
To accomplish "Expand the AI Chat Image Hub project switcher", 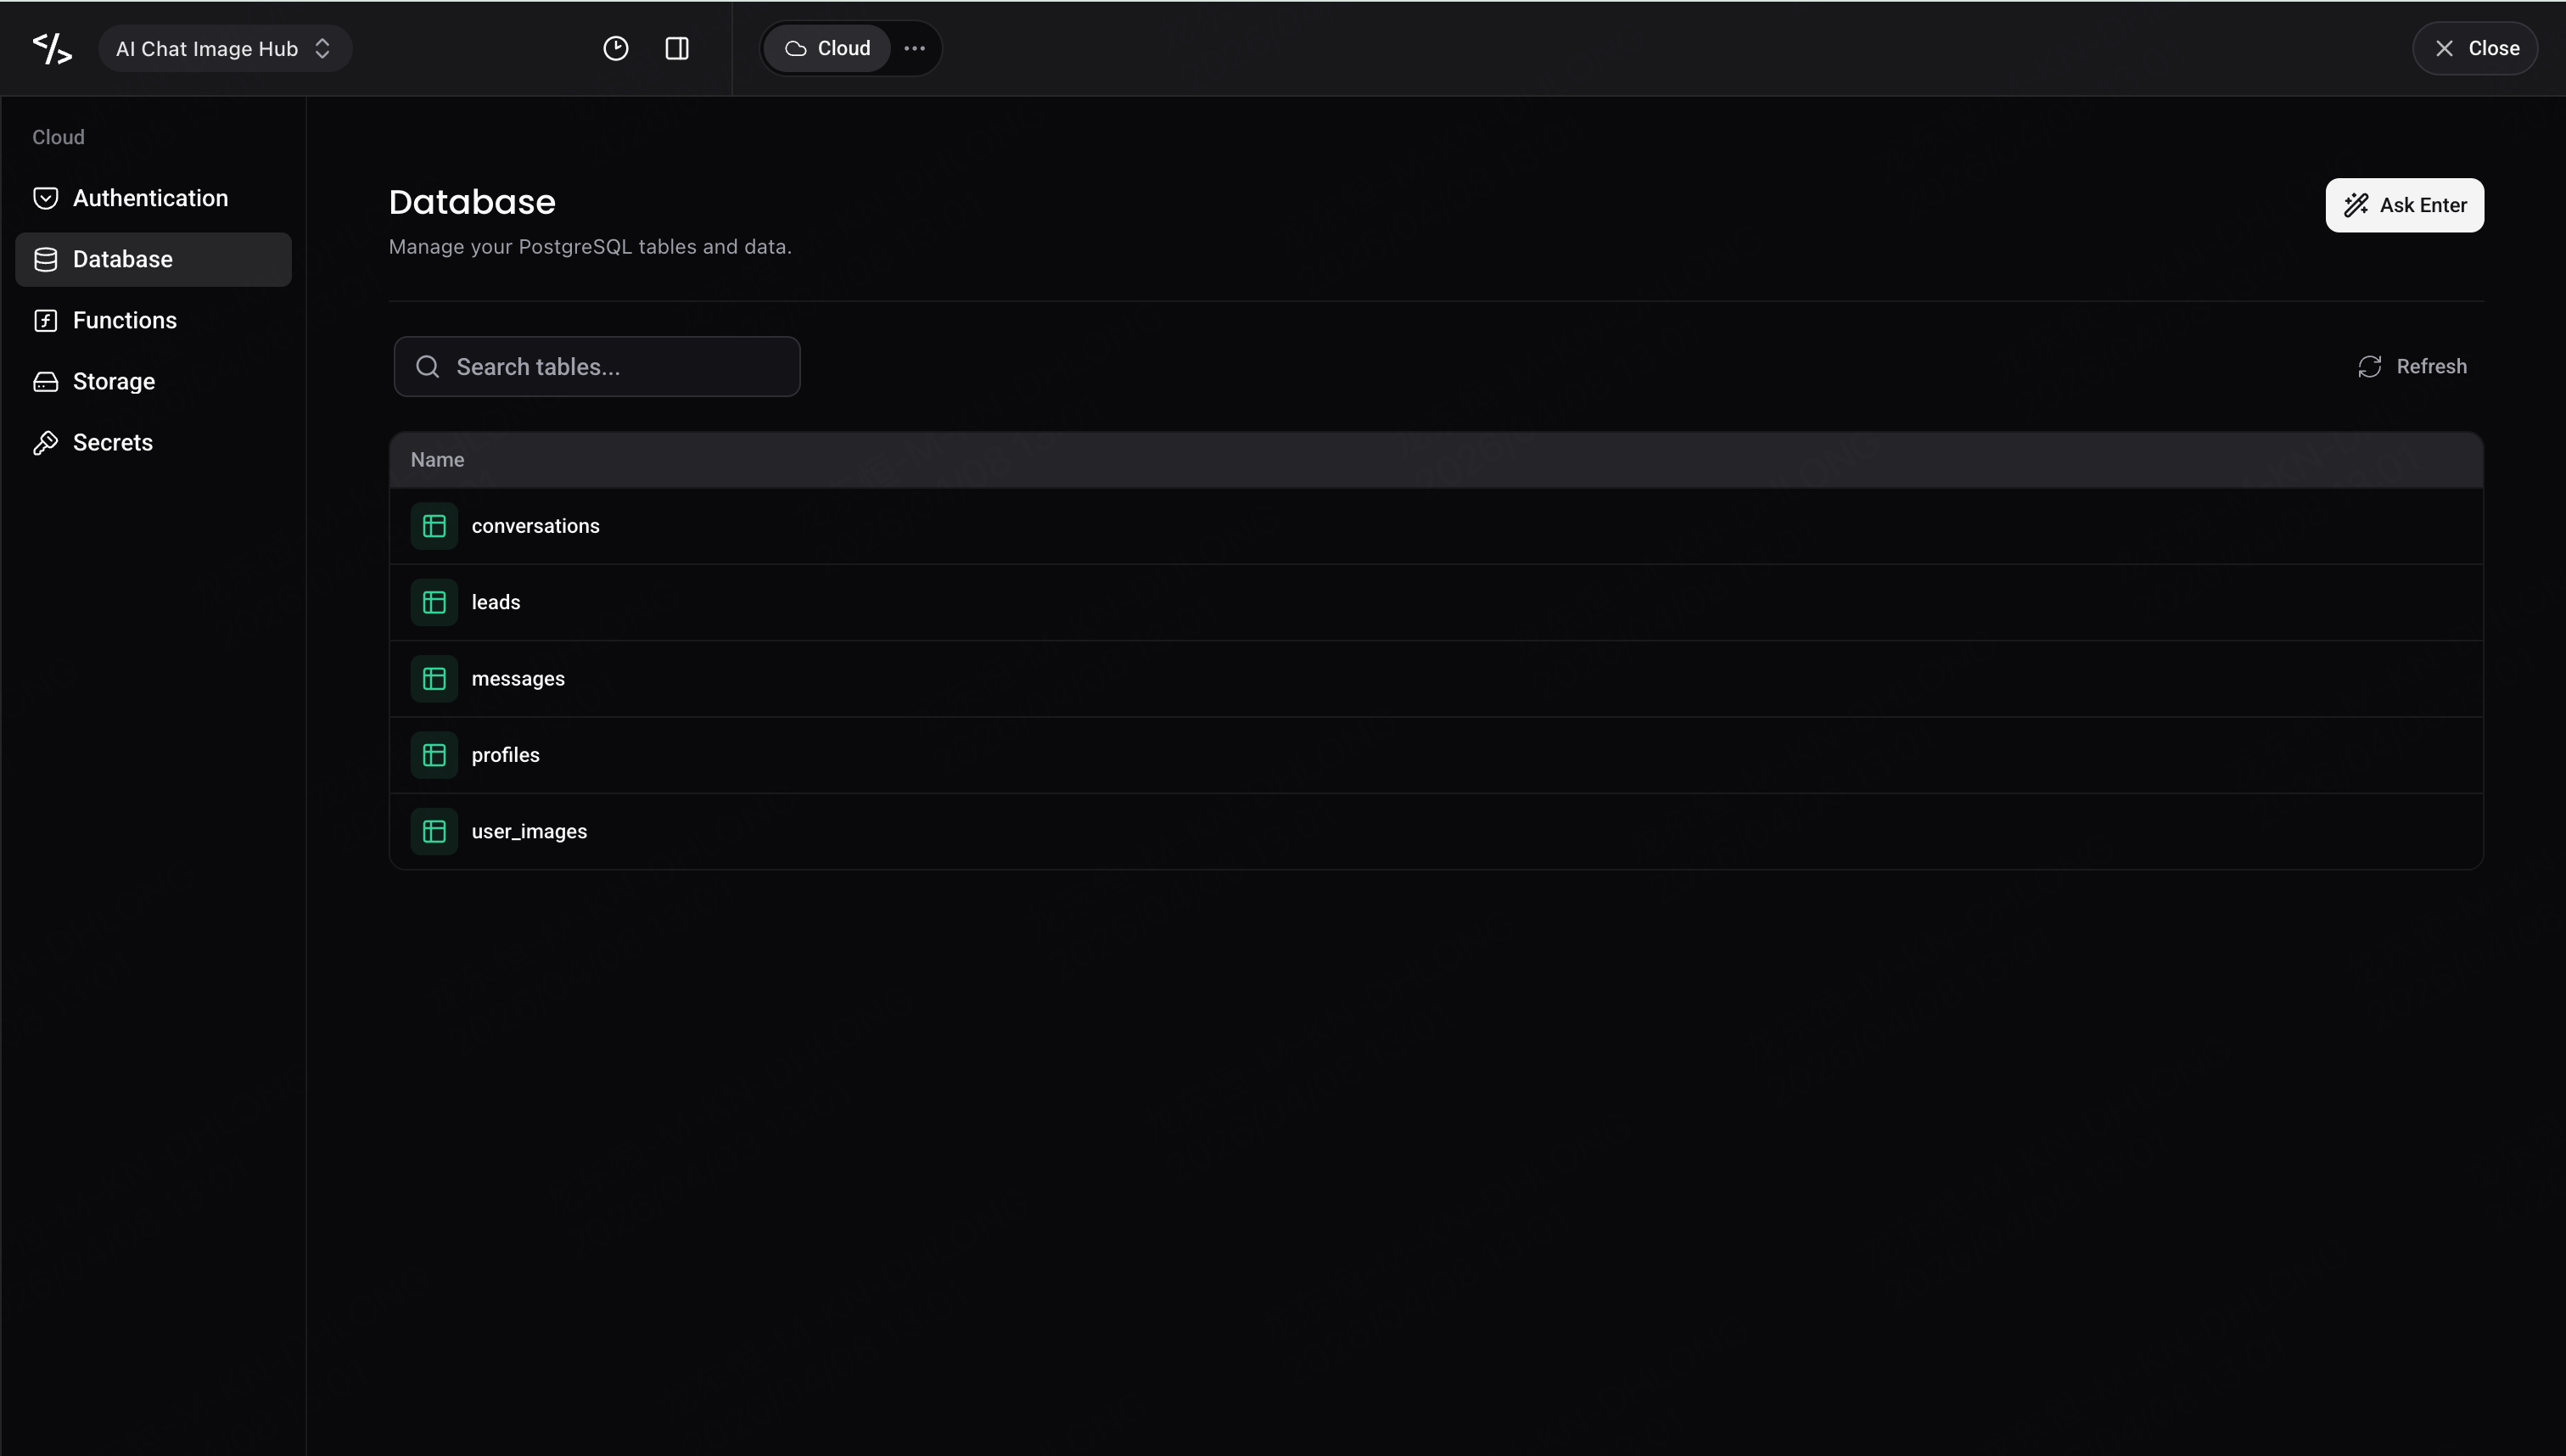I will pos(225,48).
